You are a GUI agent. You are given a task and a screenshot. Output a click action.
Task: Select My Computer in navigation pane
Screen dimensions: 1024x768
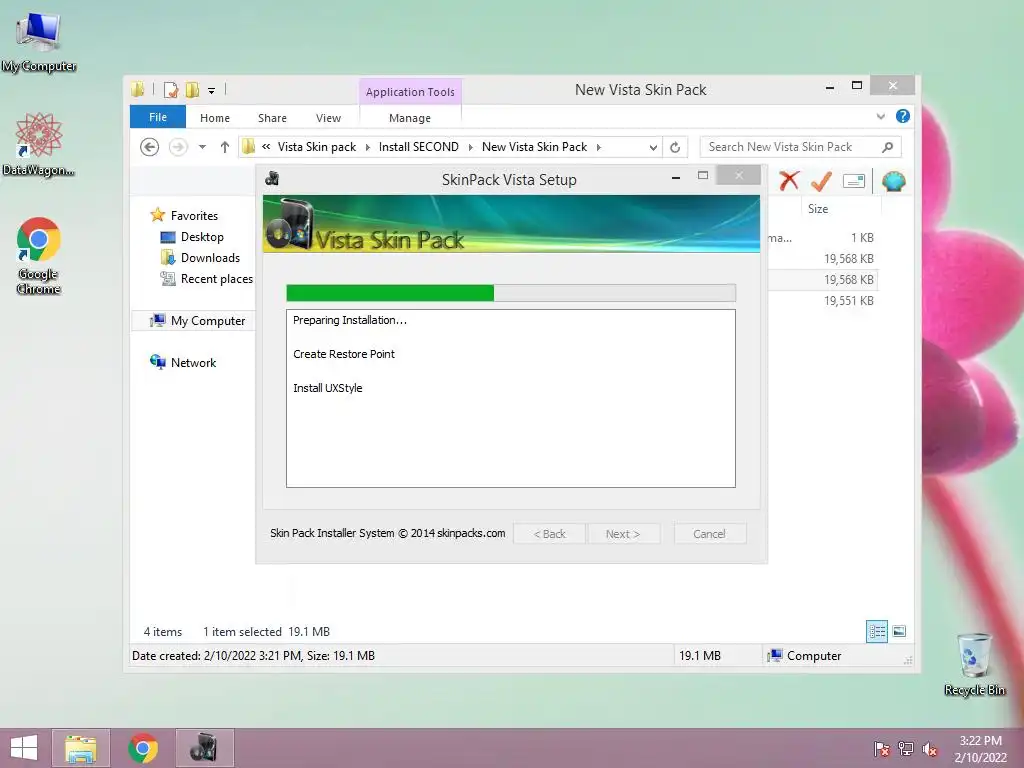(x=208, y=321)
